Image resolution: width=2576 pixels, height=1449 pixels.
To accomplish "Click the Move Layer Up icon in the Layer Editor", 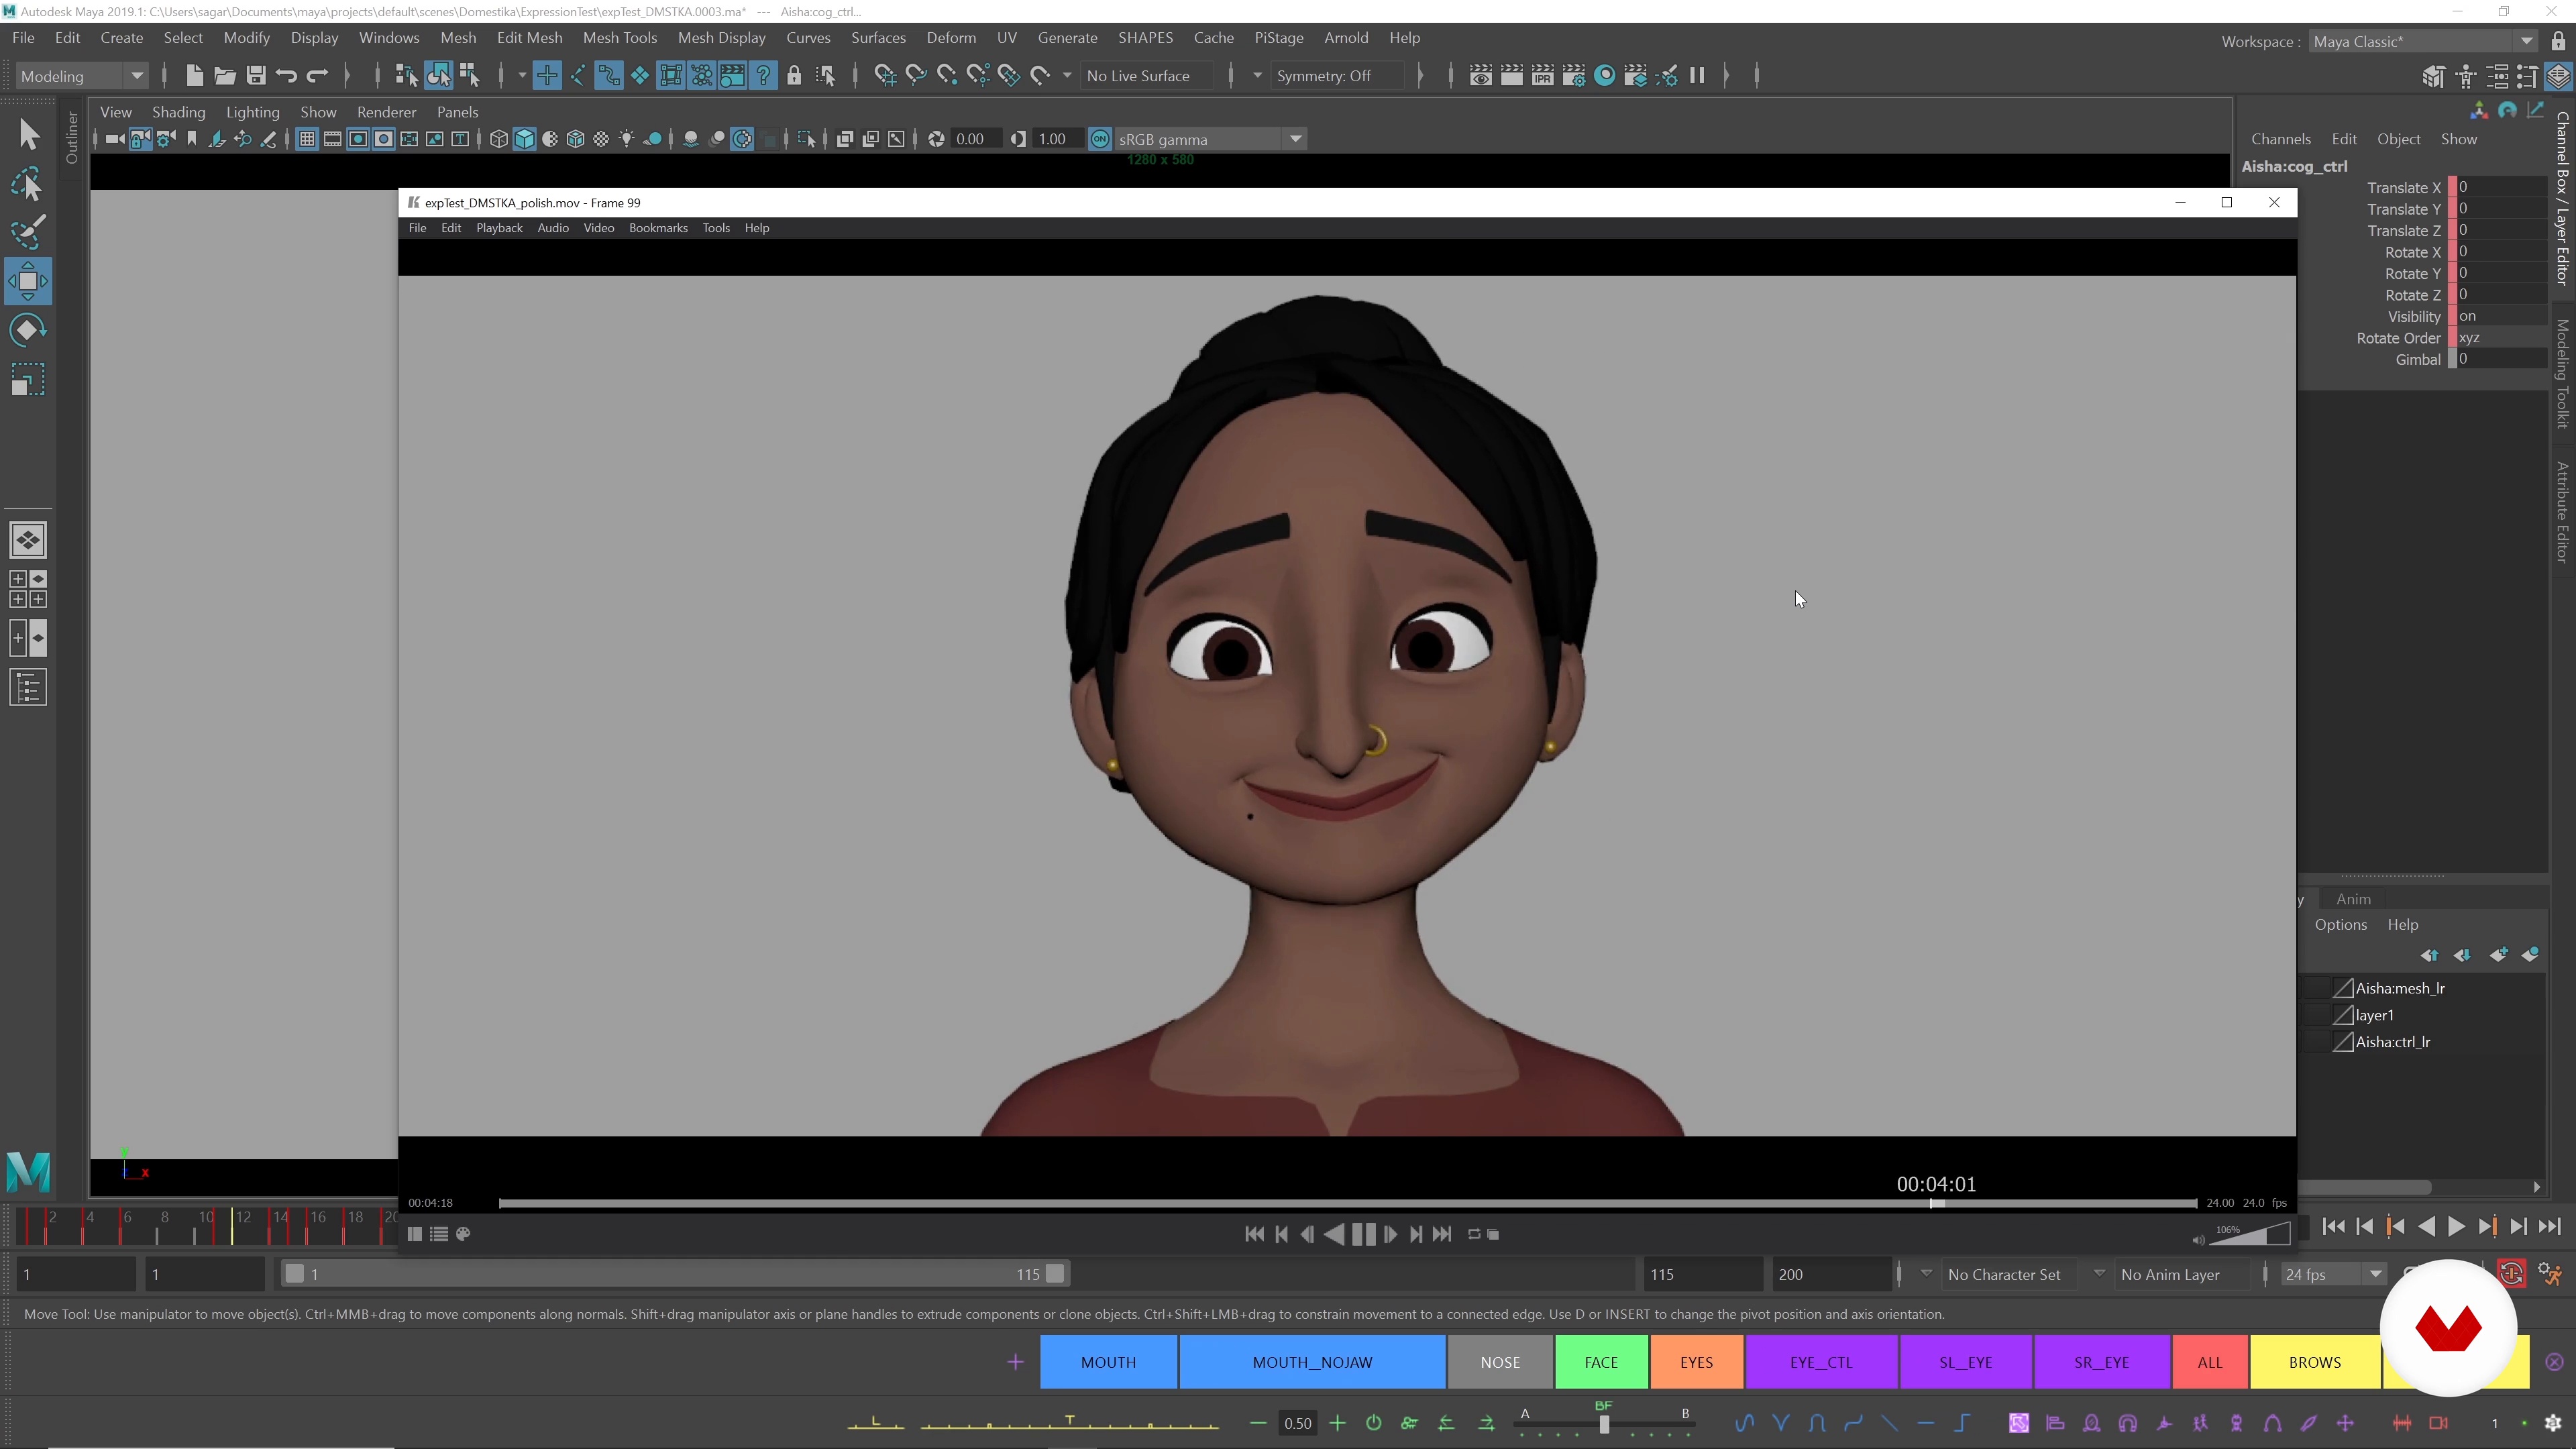I will tap(2429, 955).
